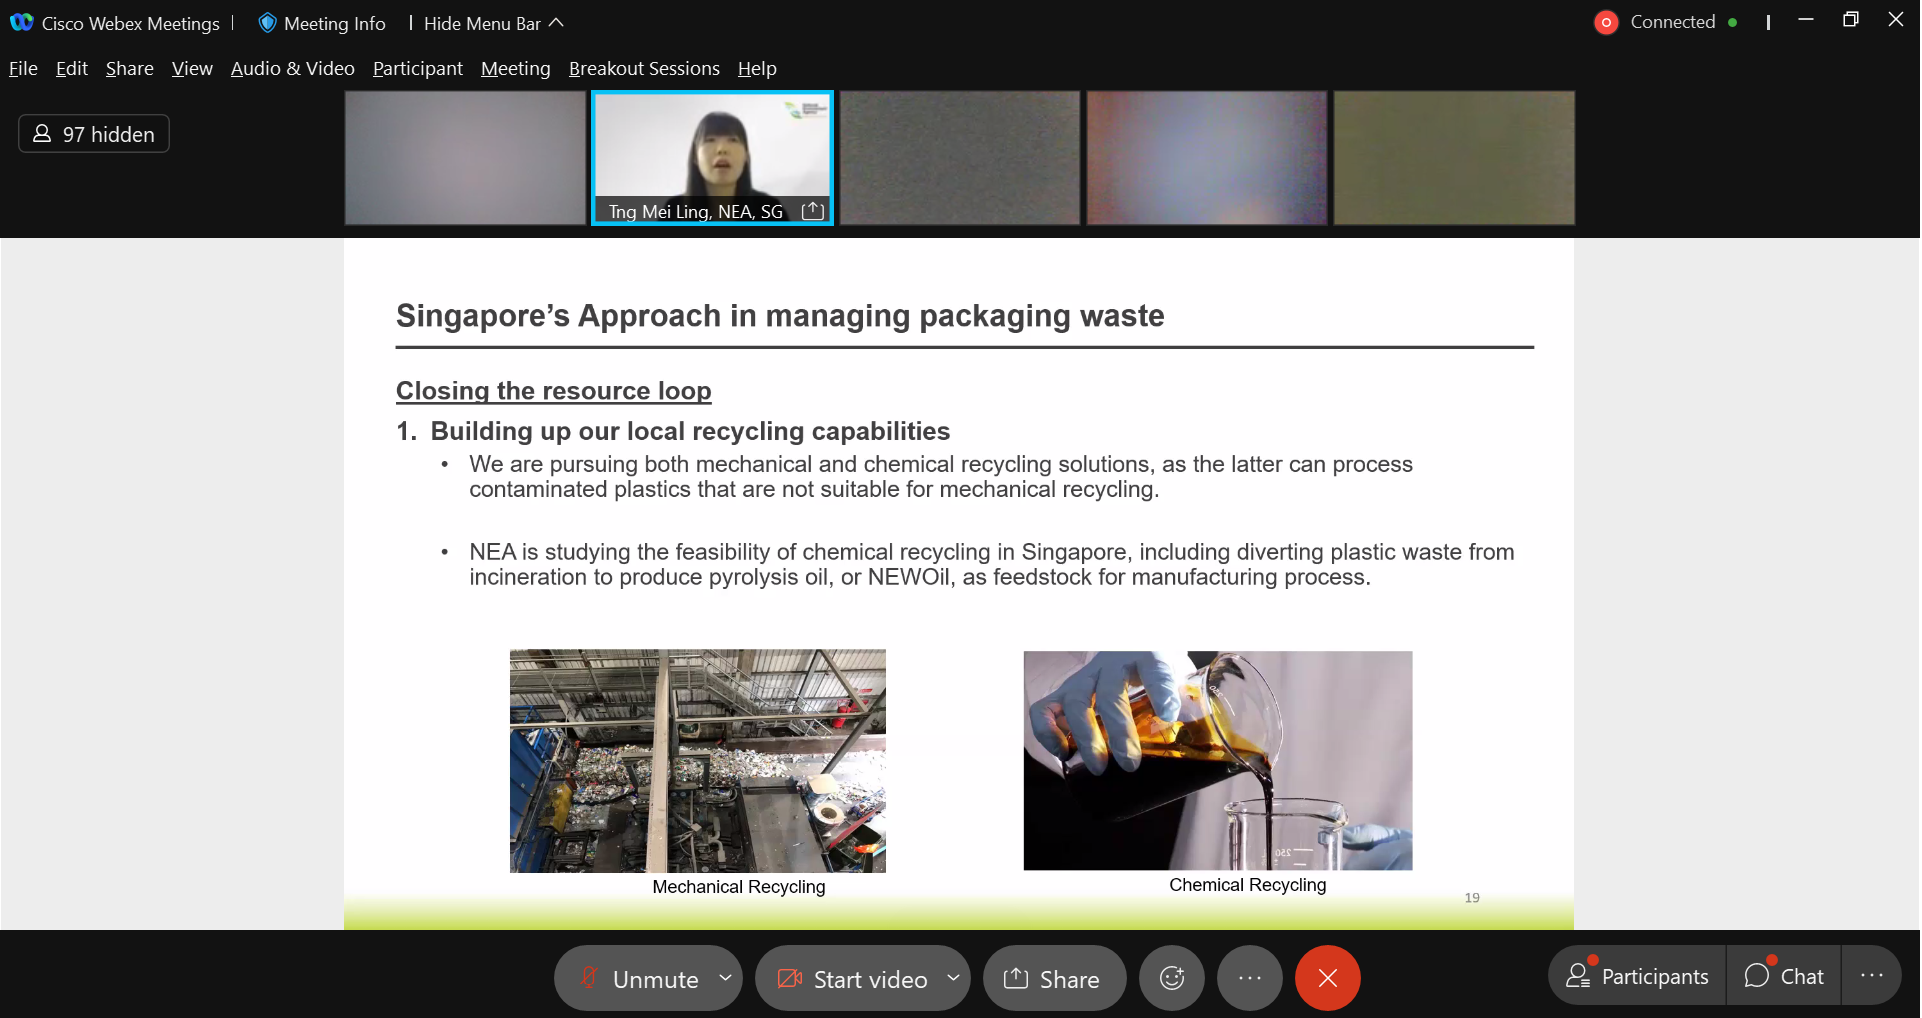Expand video options arrow beside Start video
Screen dimensions: 1922x1018
tap(953, 978)
